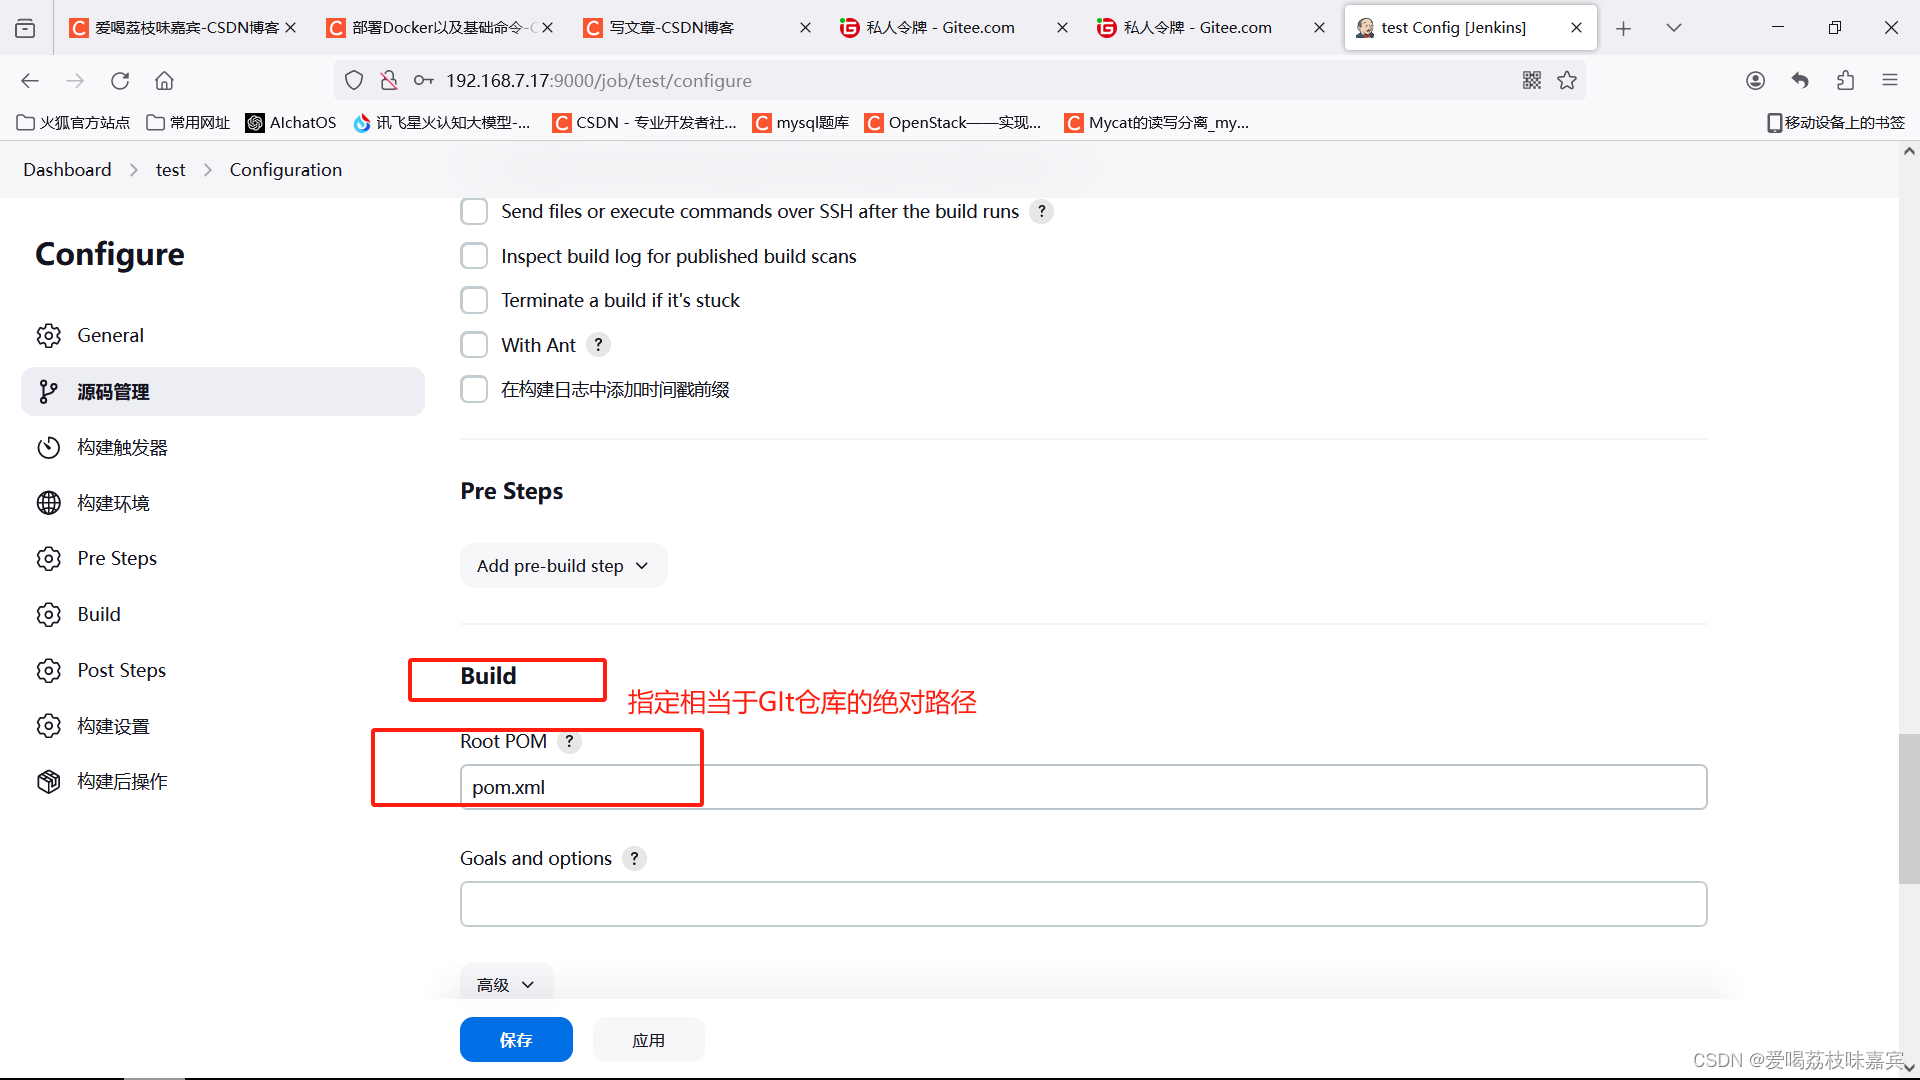Toggle Inspect build log for published build scans
This screenshot has height=1080, width=1920.
pos(473,256)
